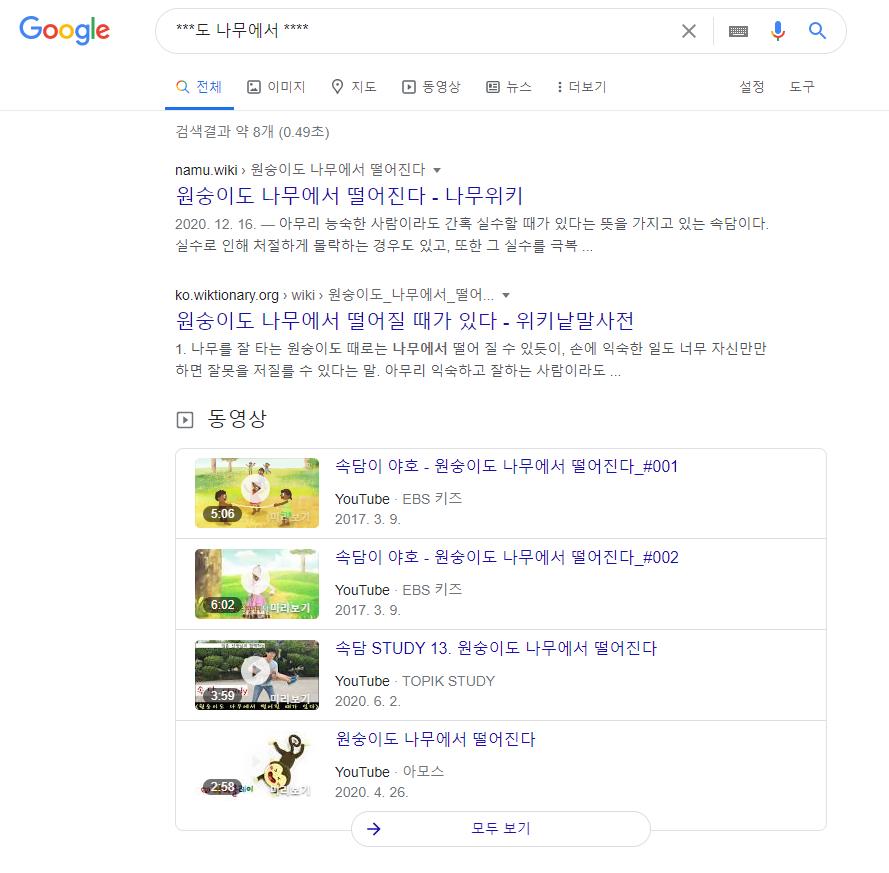Viewport: 889px width, 873px height.
Task: Select the 전체 tab
Action: 199,87
